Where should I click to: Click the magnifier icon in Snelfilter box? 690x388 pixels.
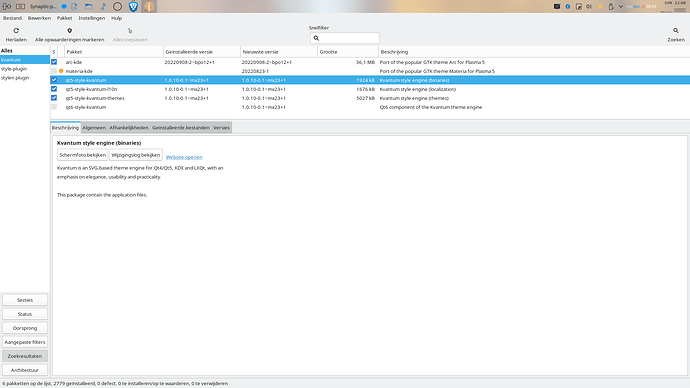(x=316, y=38)
